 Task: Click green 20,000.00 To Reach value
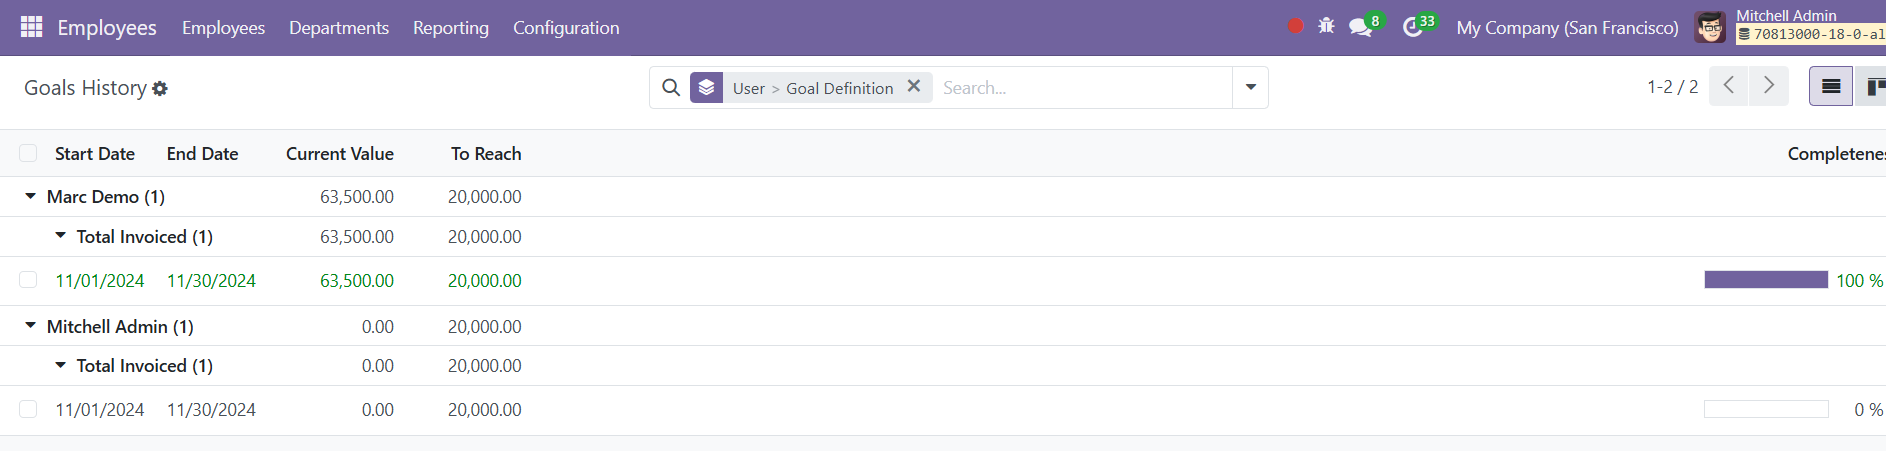pos(485,281)
